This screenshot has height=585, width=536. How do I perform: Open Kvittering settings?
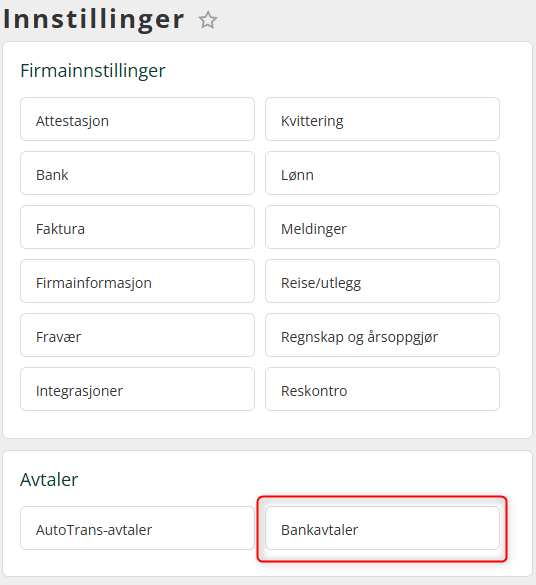click(x=382, y=119)
